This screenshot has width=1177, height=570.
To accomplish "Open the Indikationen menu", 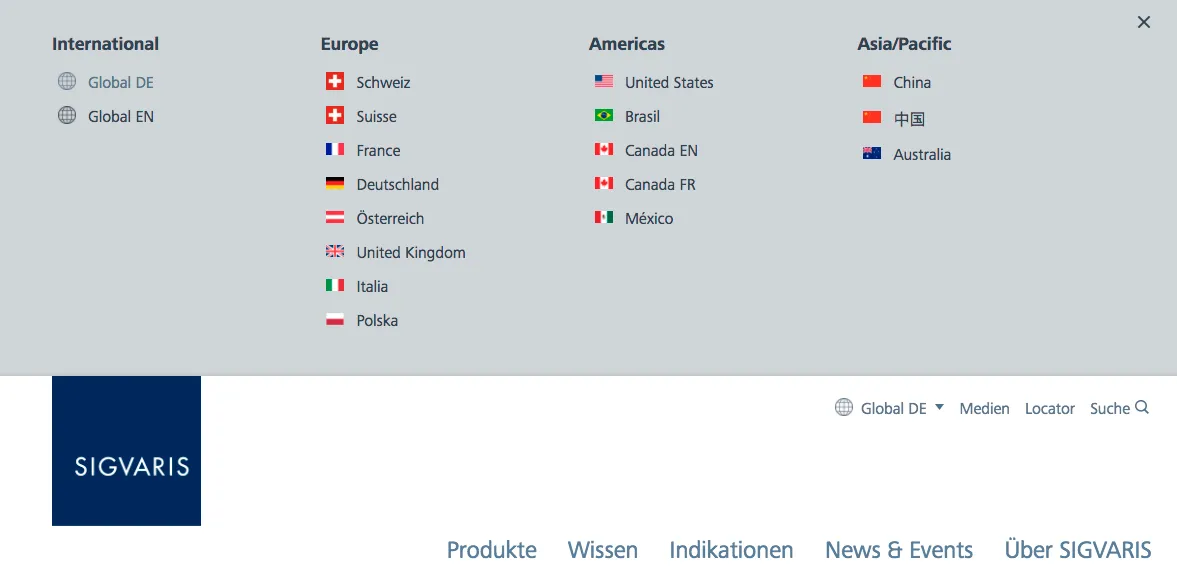I will (731, 550).
